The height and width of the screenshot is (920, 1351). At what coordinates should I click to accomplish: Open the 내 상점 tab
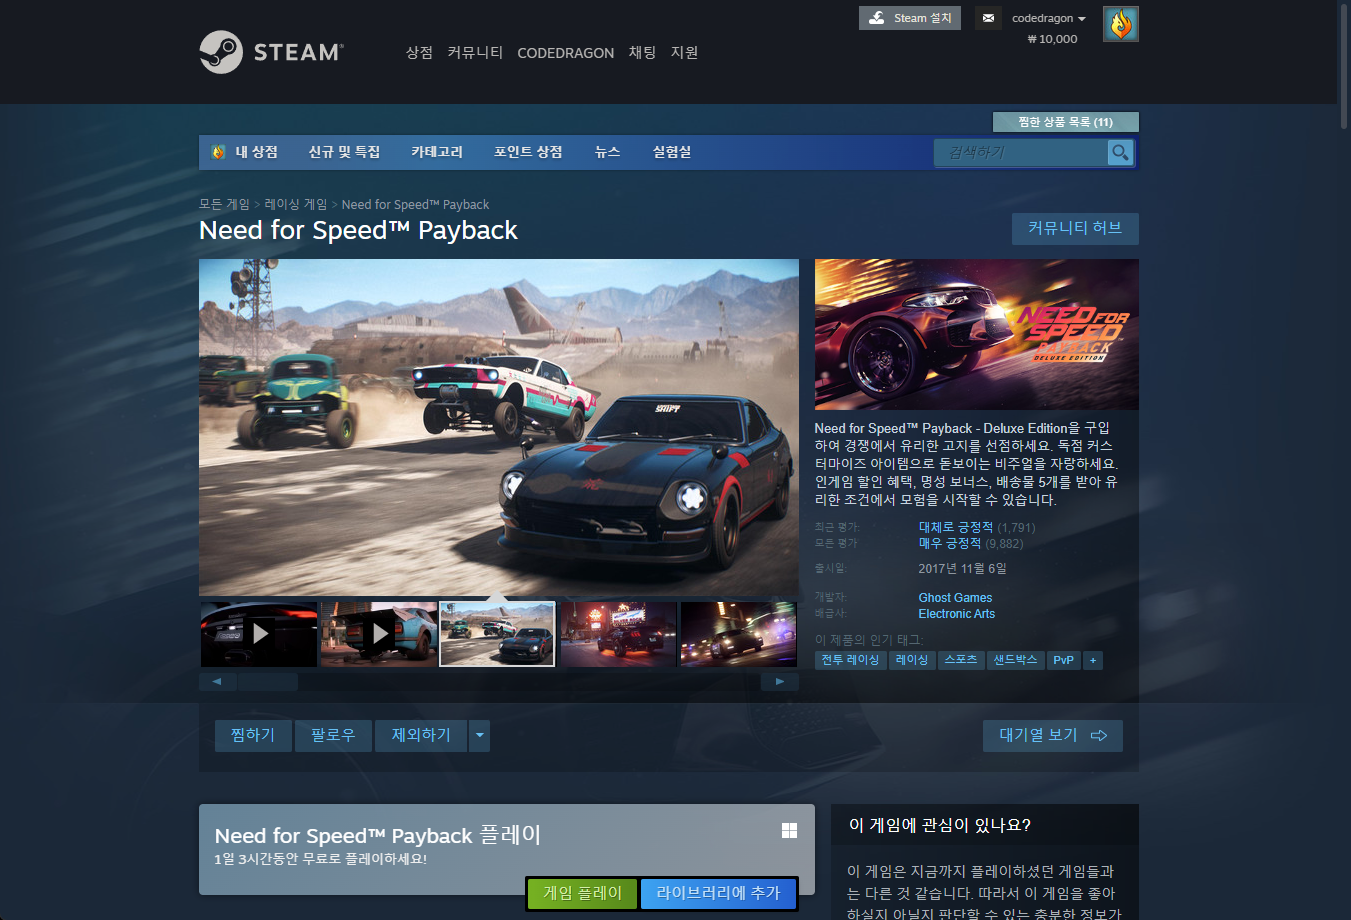256,152
